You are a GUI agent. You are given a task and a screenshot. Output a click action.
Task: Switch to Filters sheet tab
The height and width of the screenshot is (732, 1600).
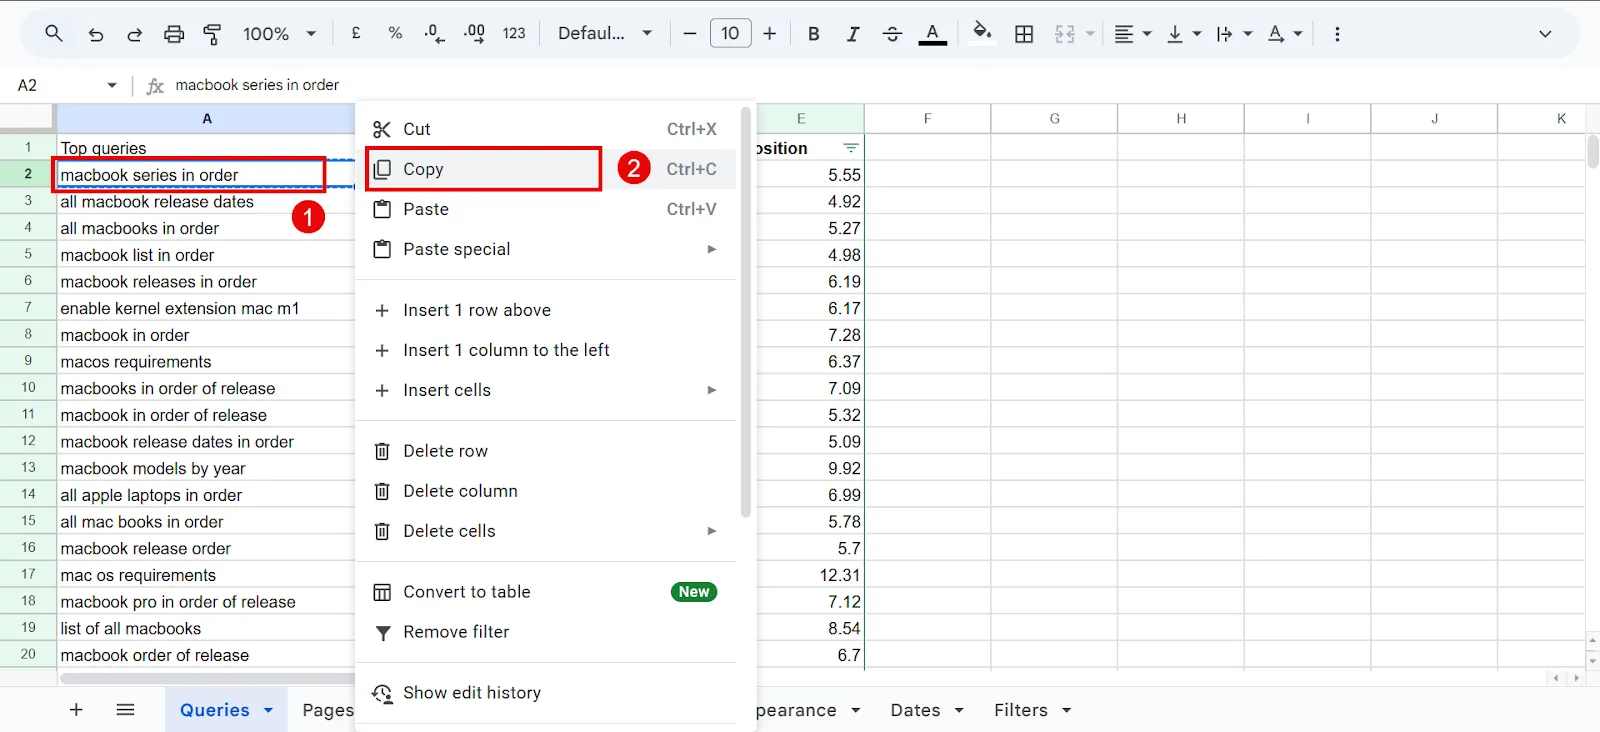[1020, 710]
